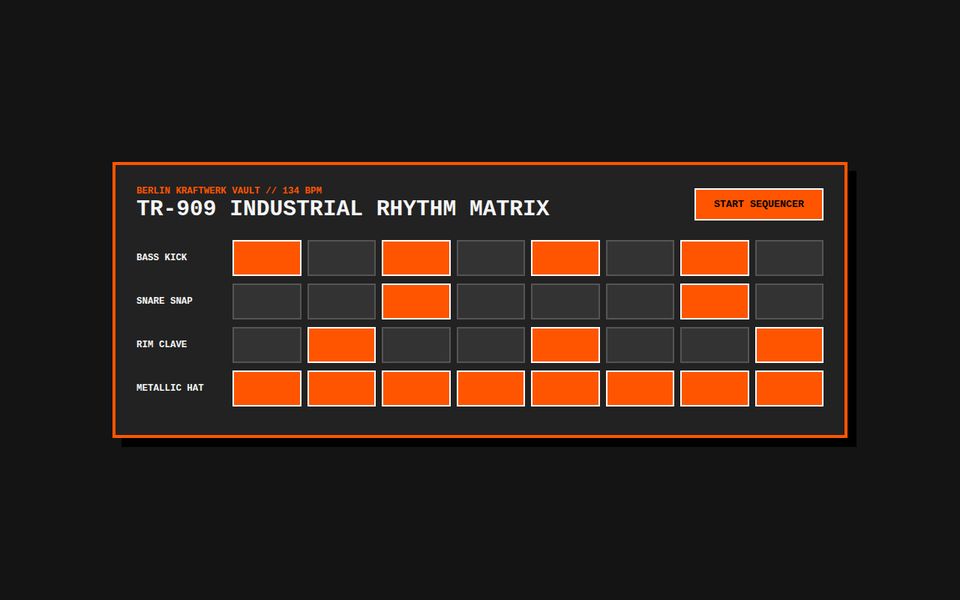
Task: Toggle Bass Kick step 6
Action: (x=640, y=258)
